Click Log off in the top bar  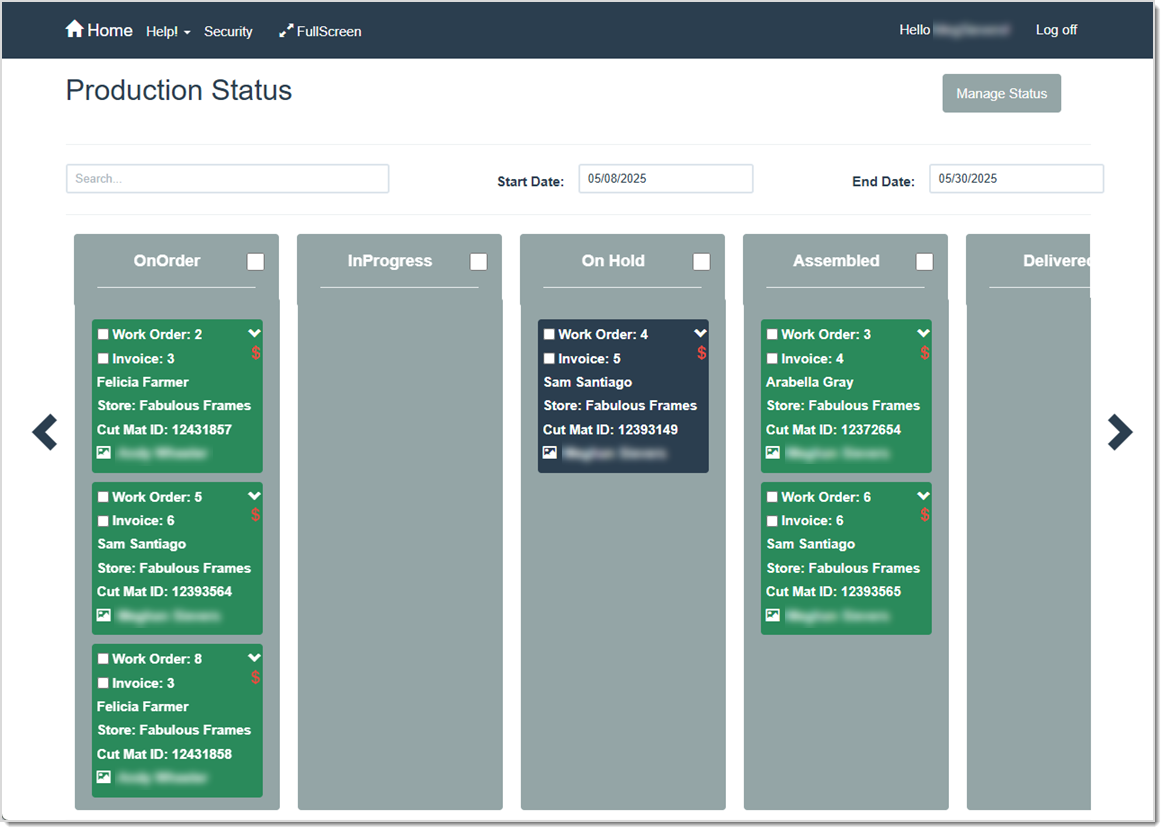[1056, 30]
